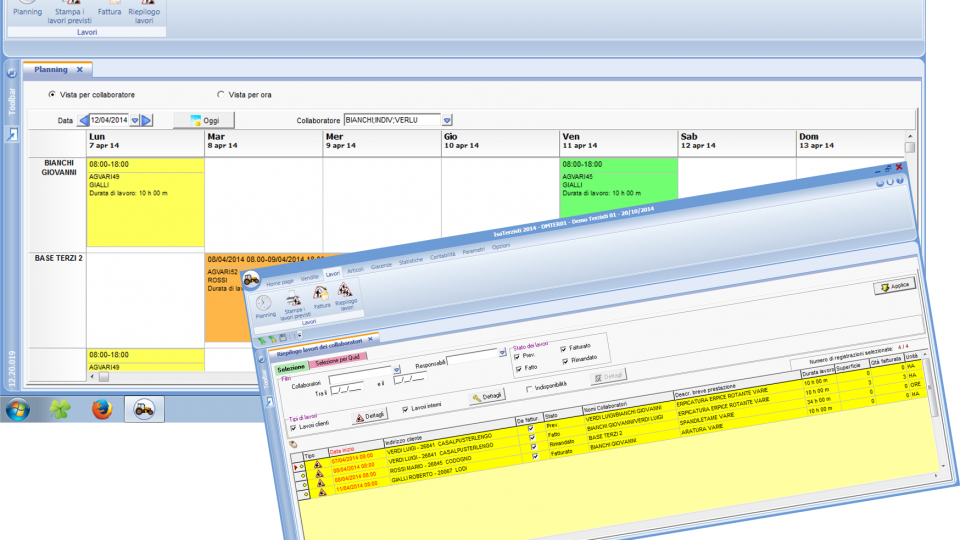
Task: Select yellow Monday 08:00-18:00 AGVARI49 appointment
Action: [x=145, y=202]
